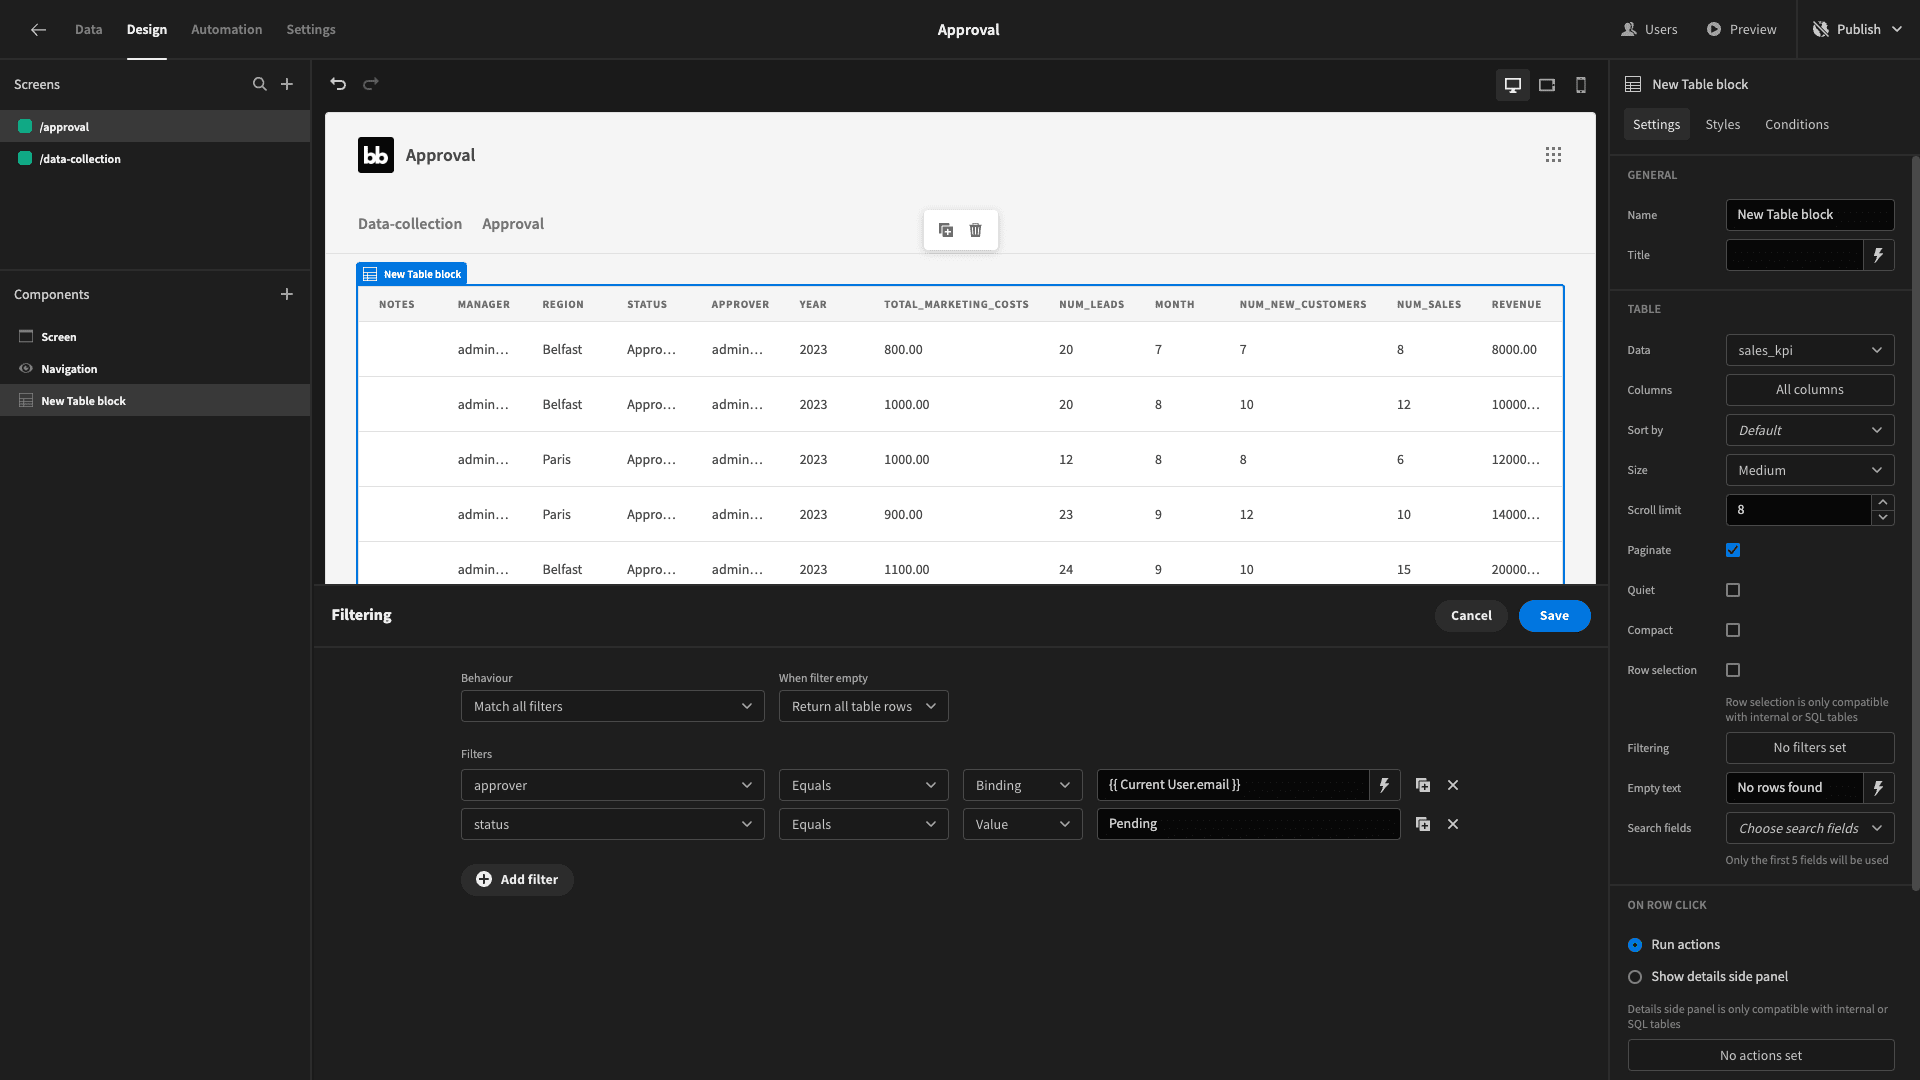Save the filtering settings
The width and height of the screenshot is (1920, 1080).
click(1555, 616)
